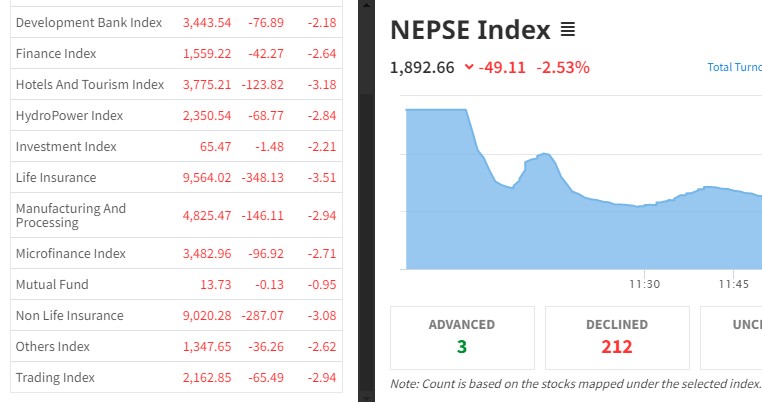Select Finance Index in the table
Viewport: 762px width, 402px height.
tap(57, 53)
